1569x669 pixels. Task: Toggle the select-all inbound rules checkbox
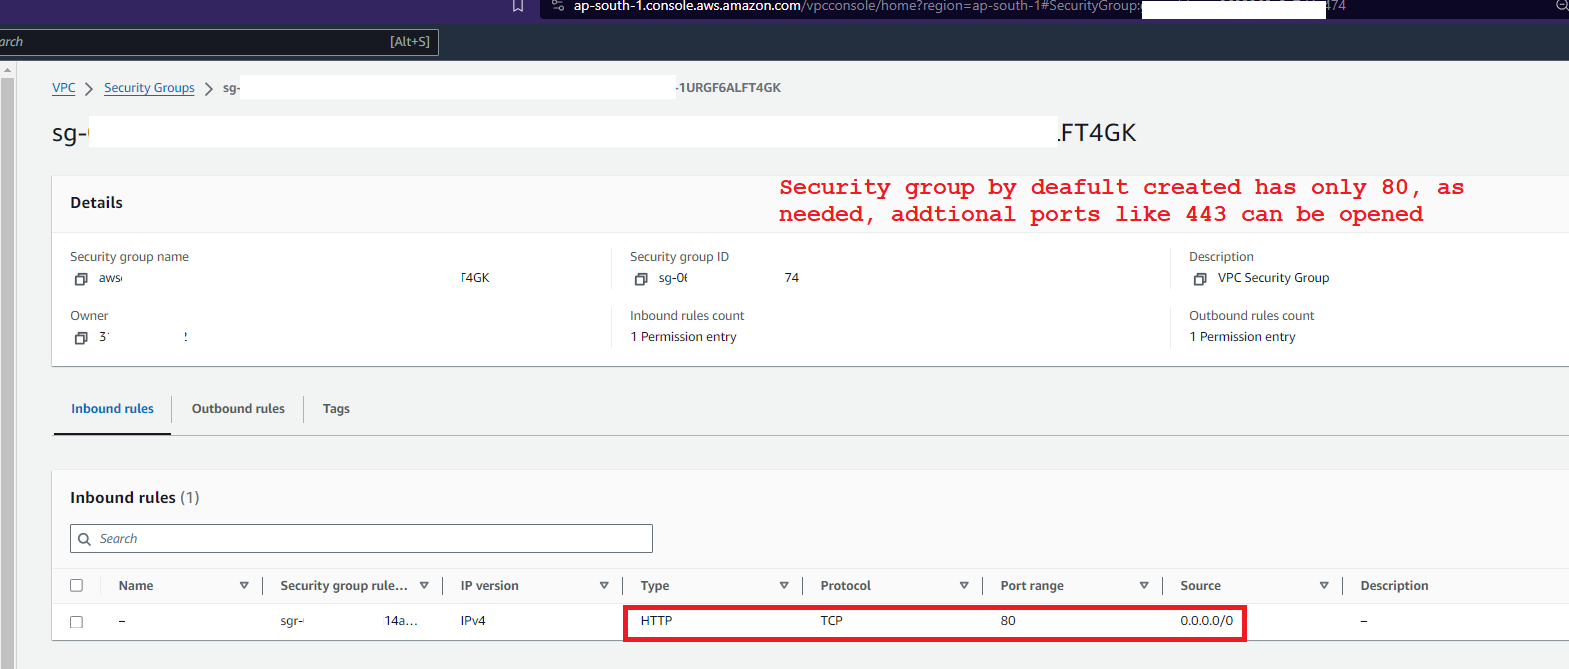[x=77, y=586]
